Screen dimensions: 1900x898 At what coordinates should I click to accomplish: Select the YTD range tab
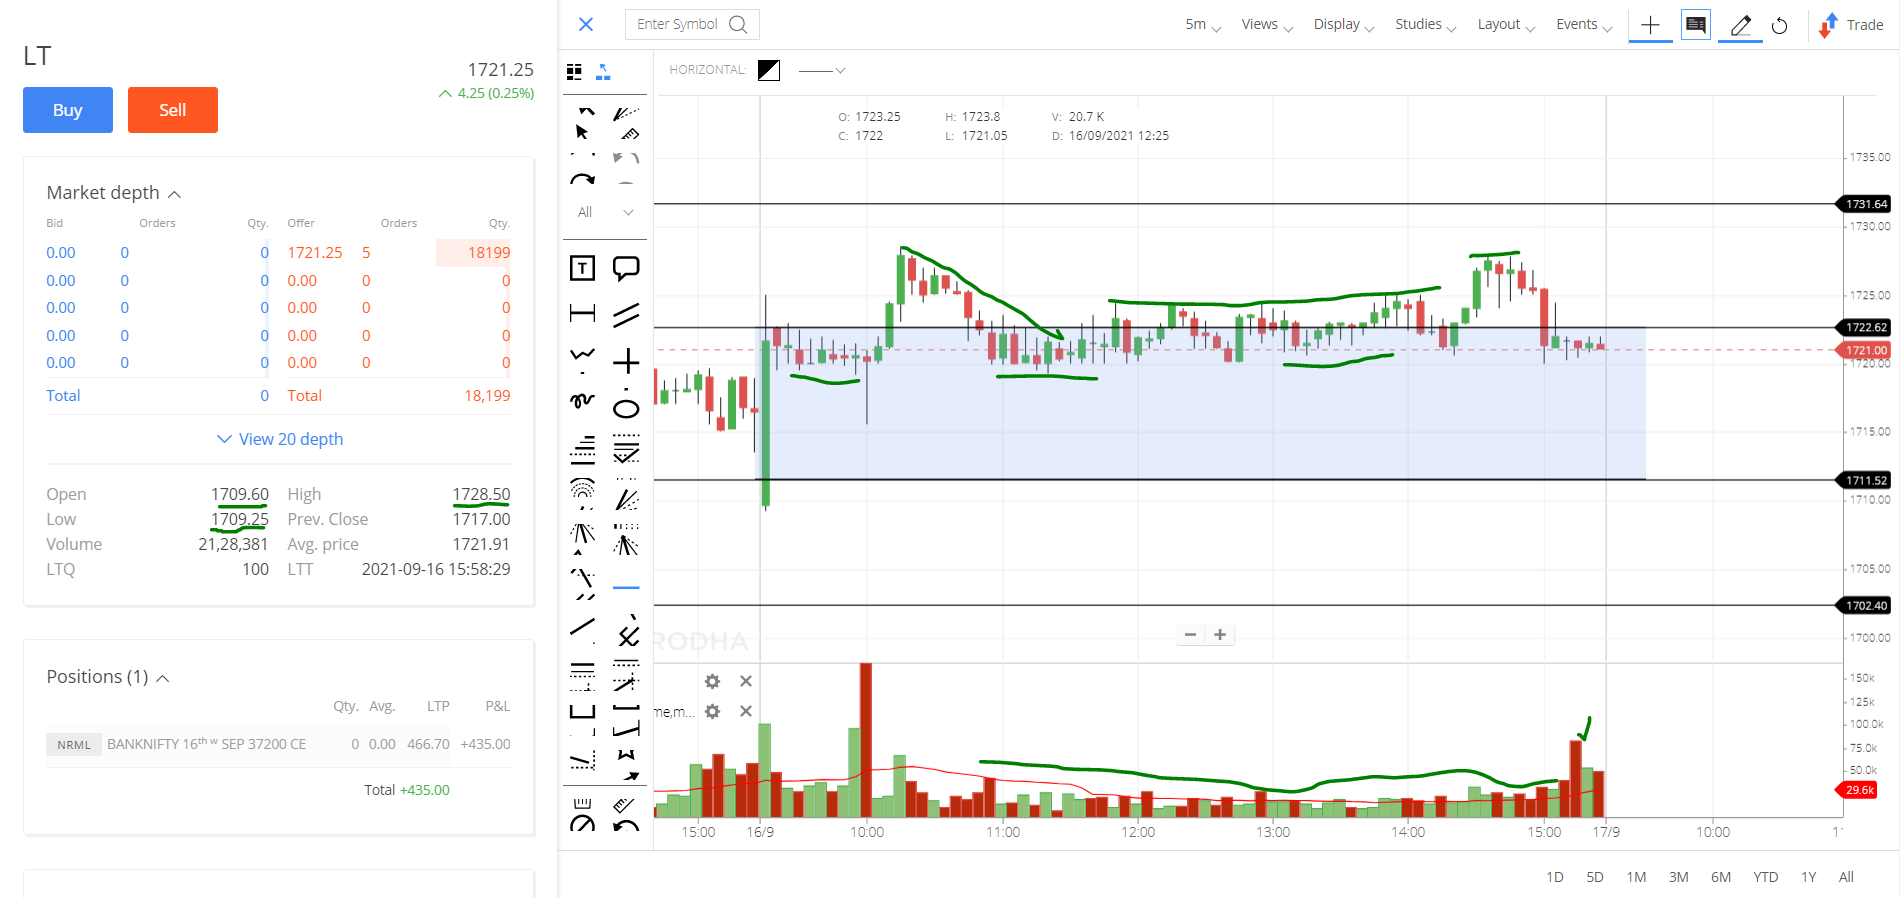(x=1766, y=877)
